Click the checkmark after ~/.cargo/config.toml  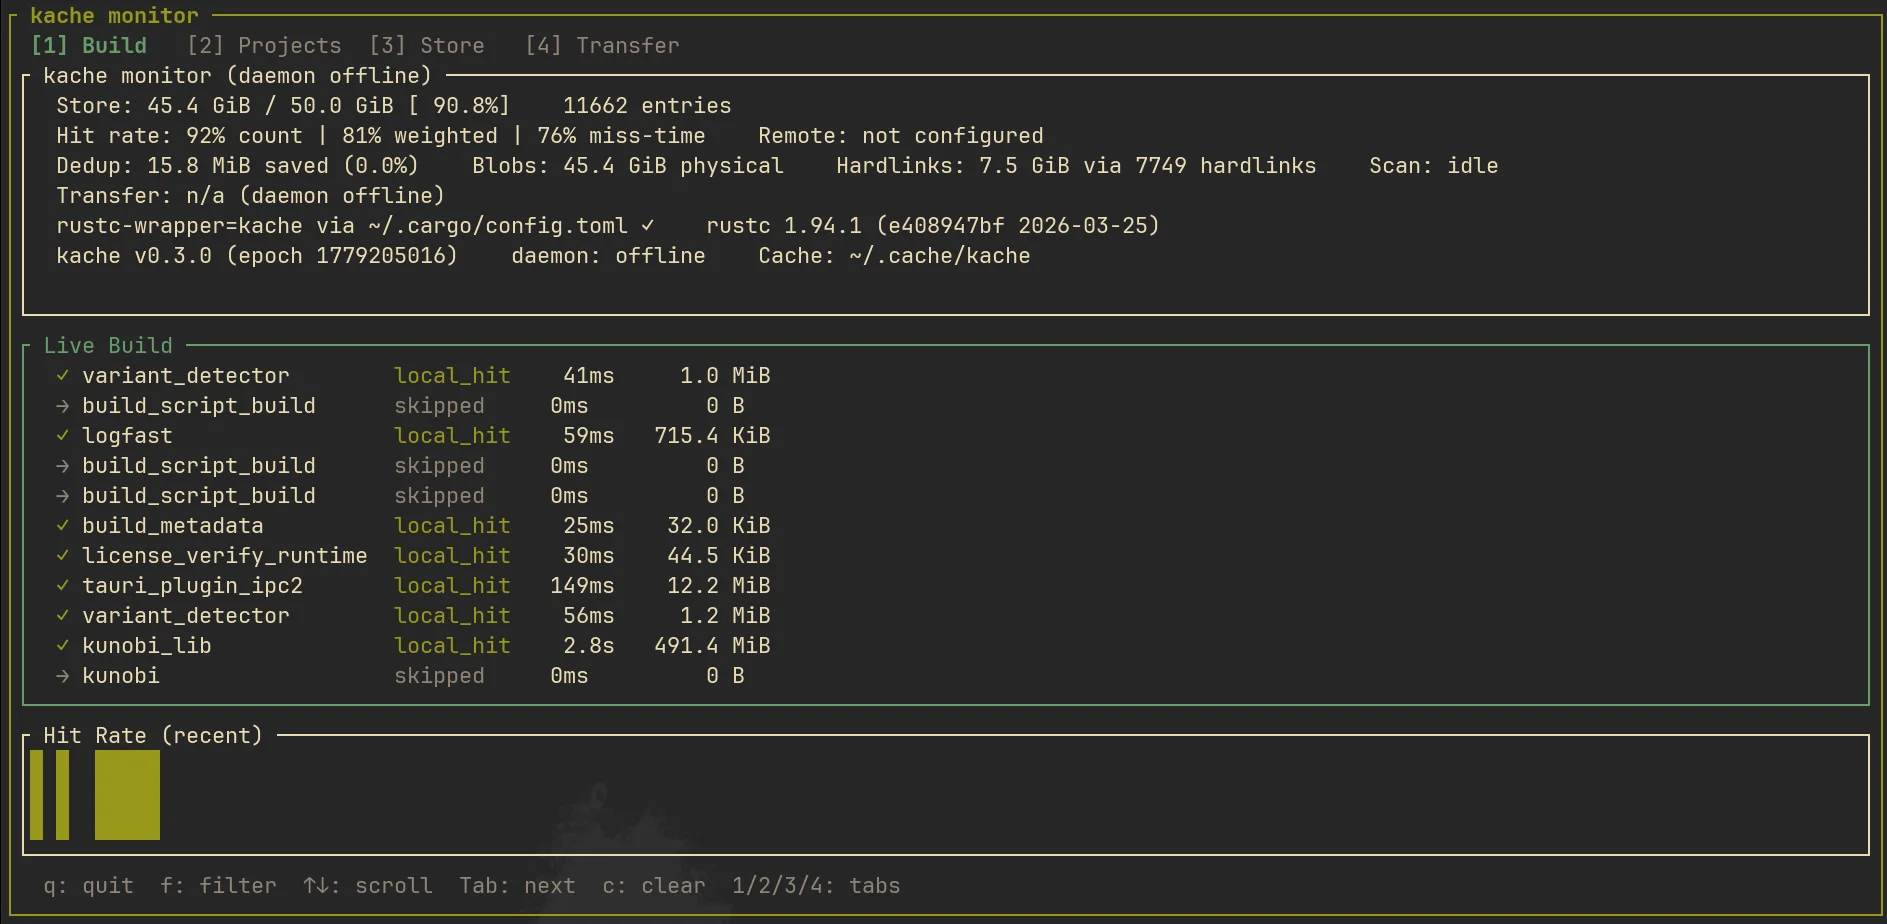(648, 226)
